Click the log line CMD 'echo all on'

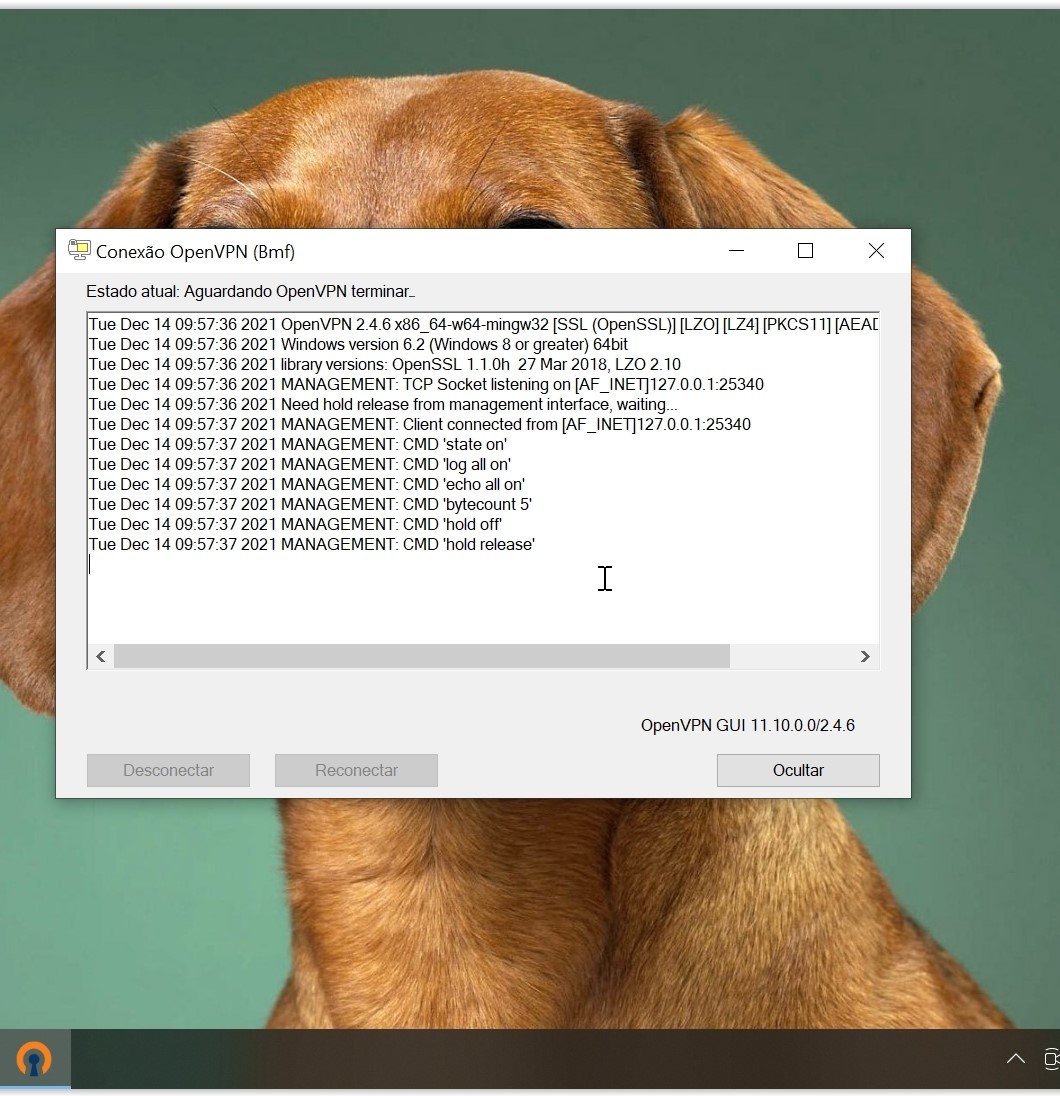click(x=307, y=484)
